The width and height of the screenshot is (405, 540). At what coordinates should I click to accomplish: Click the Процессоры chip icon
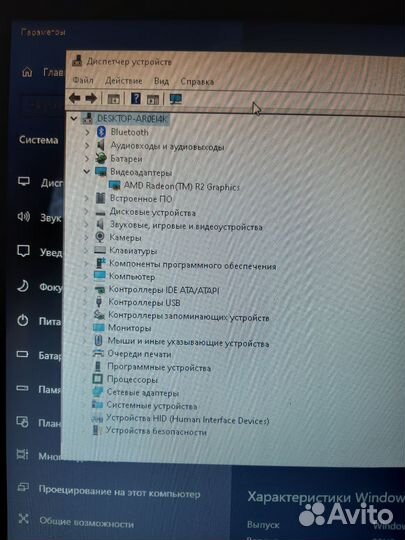(x=98, y=379)
